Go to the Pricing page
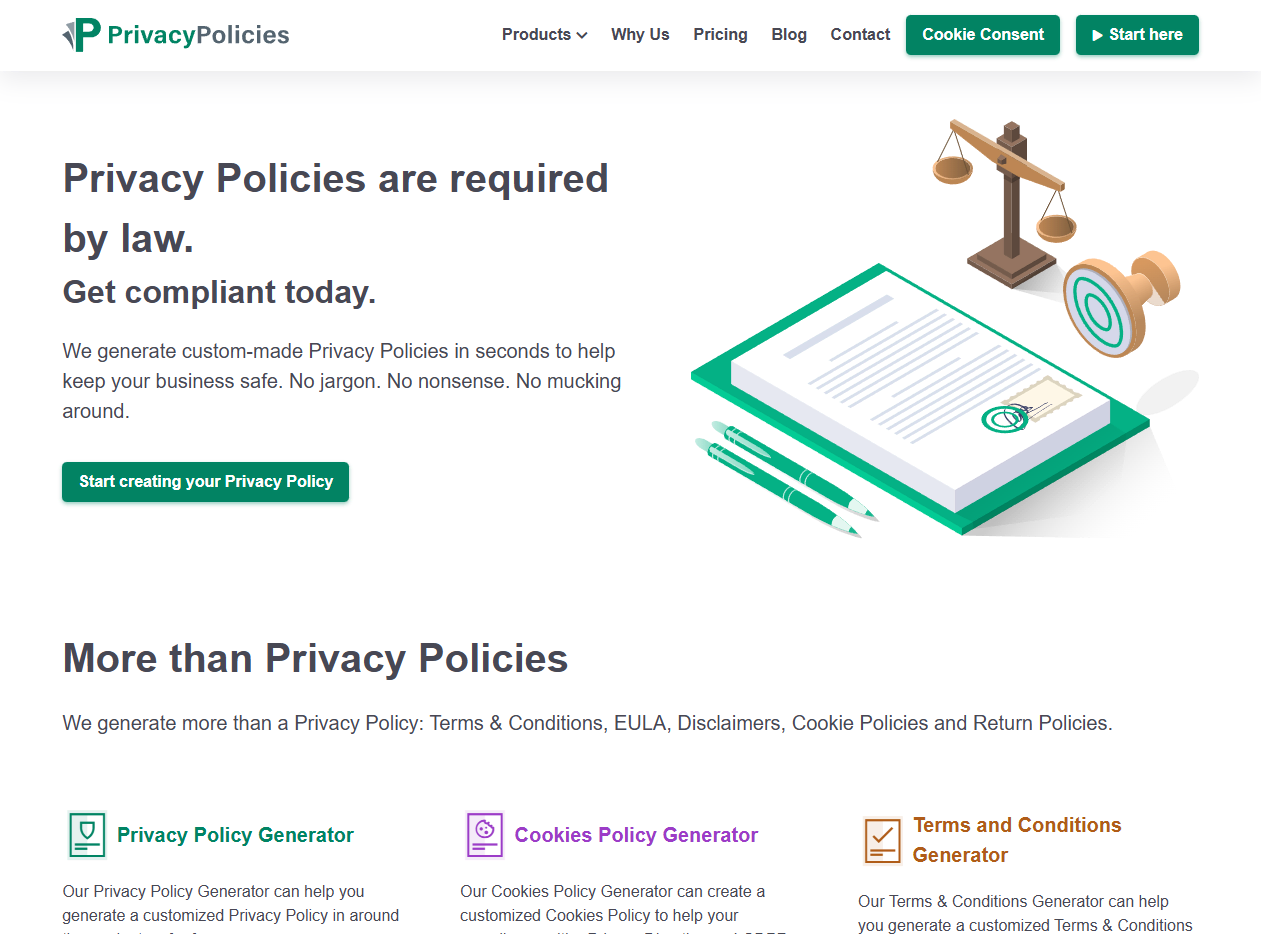The width and height of the screenshot is (1261, 934). coord(720,35)
